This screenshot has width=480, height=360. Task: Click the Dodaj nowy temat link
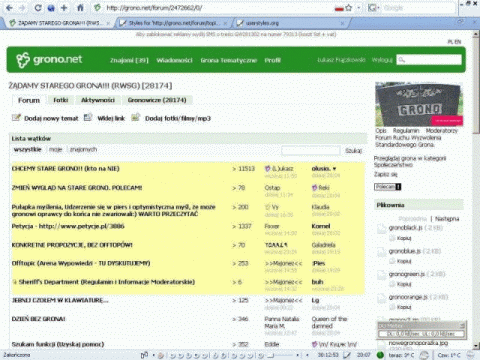click(x=51, y=119)
